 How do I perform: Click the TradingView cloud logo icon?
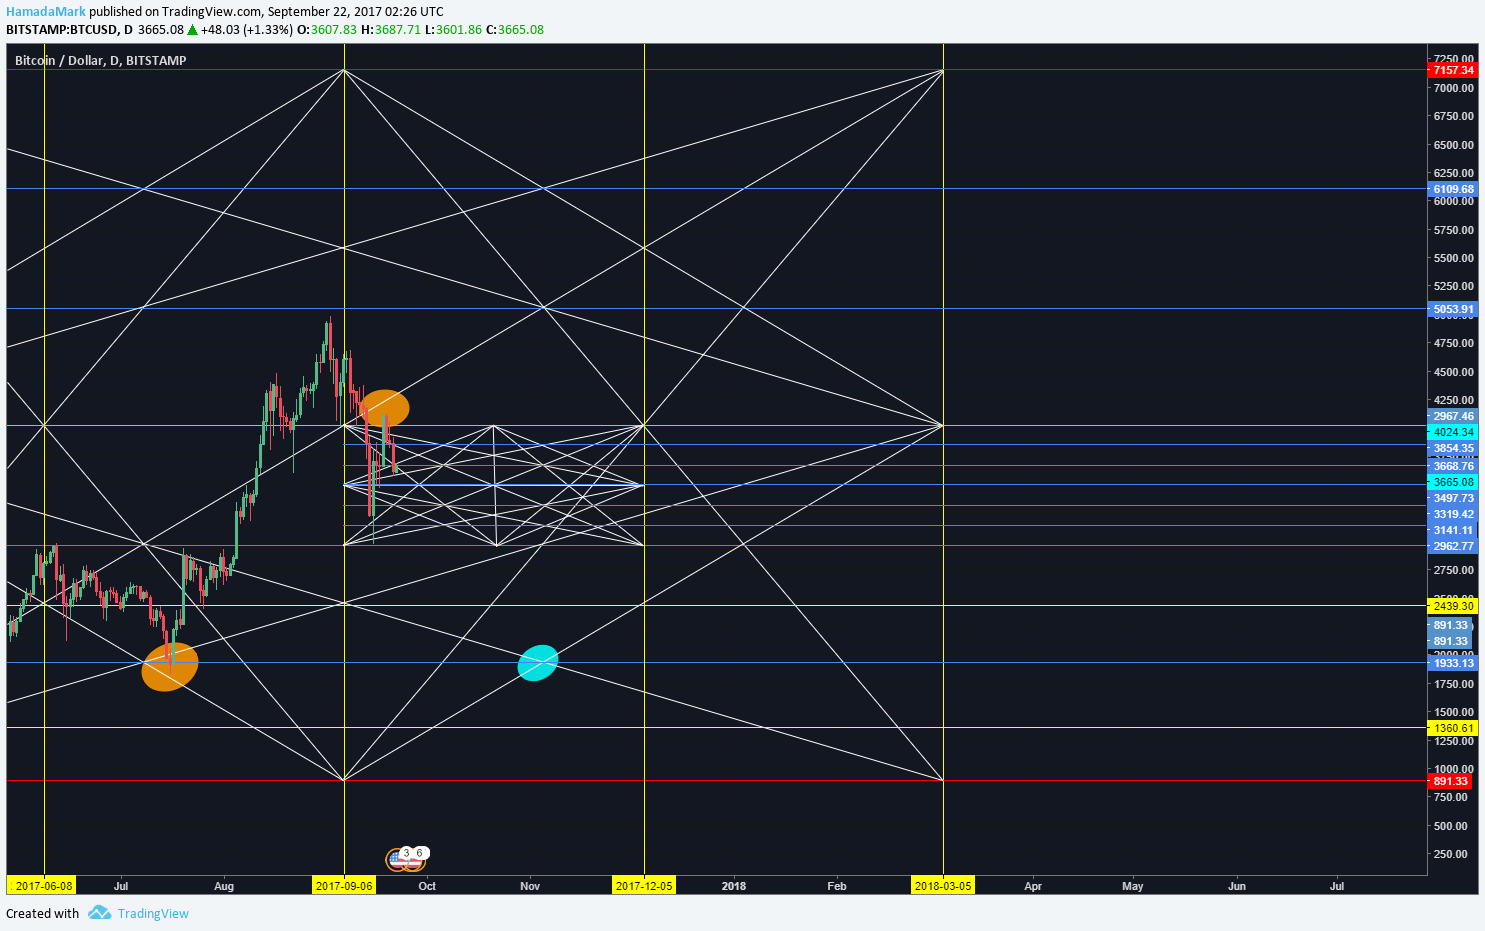(99, 912)
